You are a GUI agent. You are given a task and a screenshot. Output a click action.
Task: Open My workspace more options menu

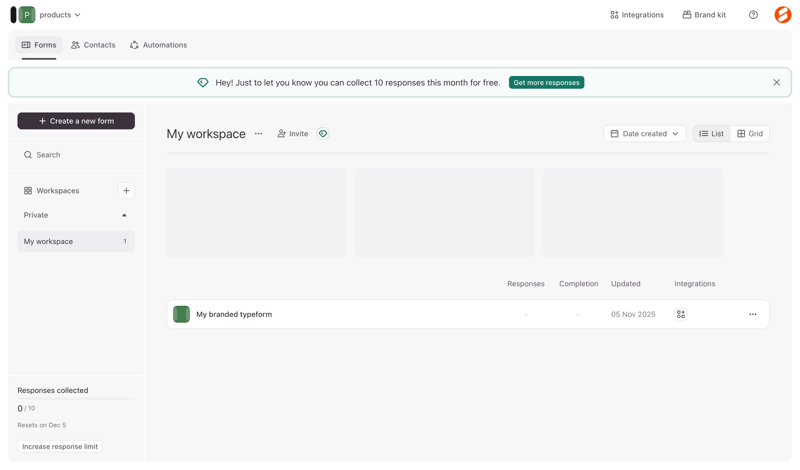258,134
